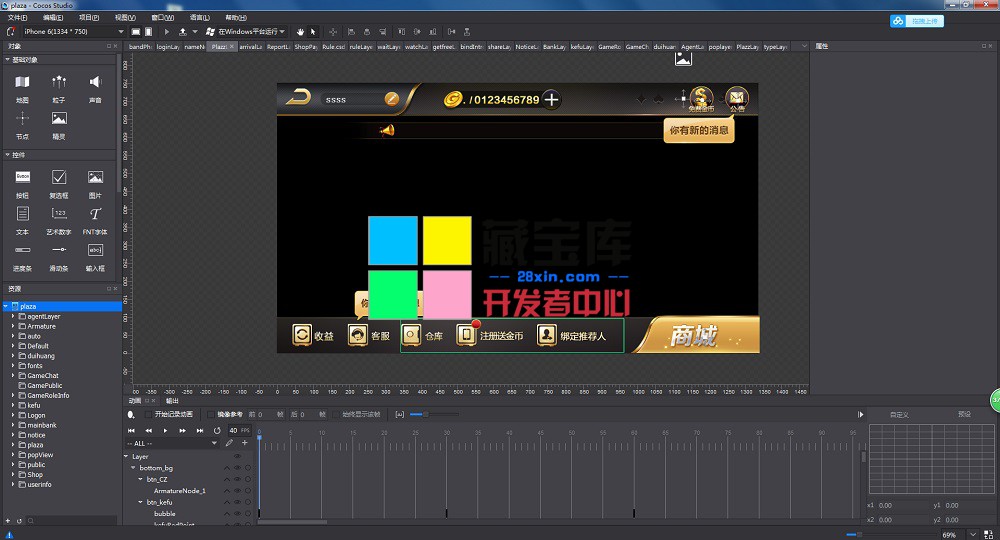The image size is (1000, 540).
Task: Select the hand pan tool in toolbar
Action: click(x=300, y=32)
